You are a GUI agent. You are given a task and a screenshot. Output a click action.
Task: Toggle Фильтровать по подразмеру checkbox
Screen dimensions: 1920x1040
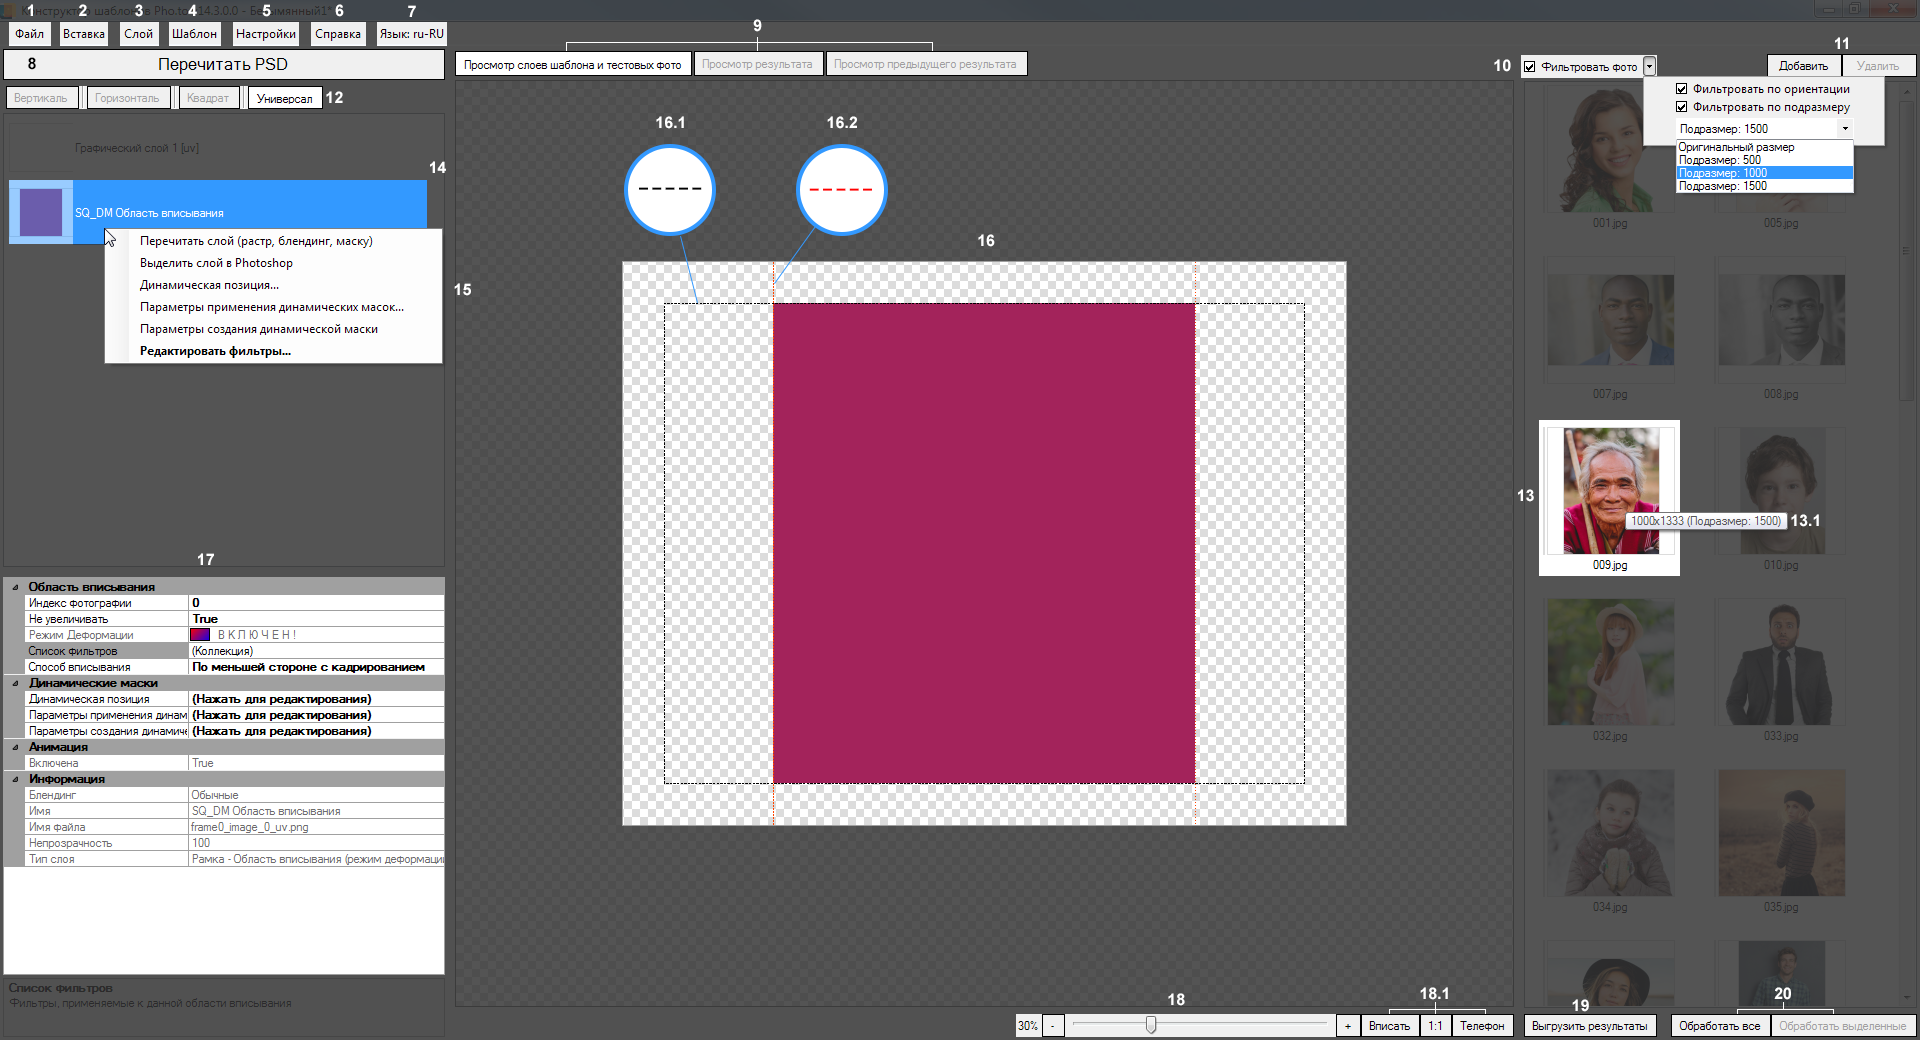point(1682,107)
